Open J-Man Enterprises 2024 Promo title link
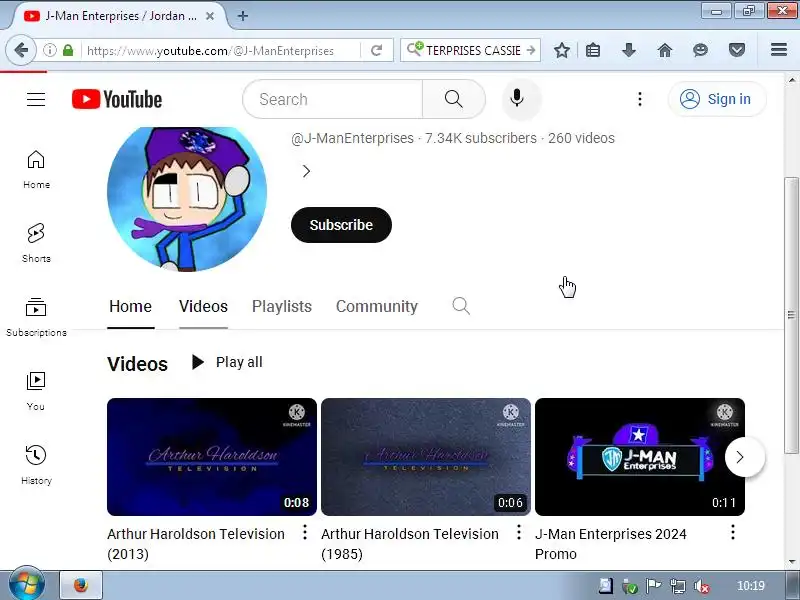Image resolution: width=800 pixels, height=600 pixels. click(x=611, y=544)
